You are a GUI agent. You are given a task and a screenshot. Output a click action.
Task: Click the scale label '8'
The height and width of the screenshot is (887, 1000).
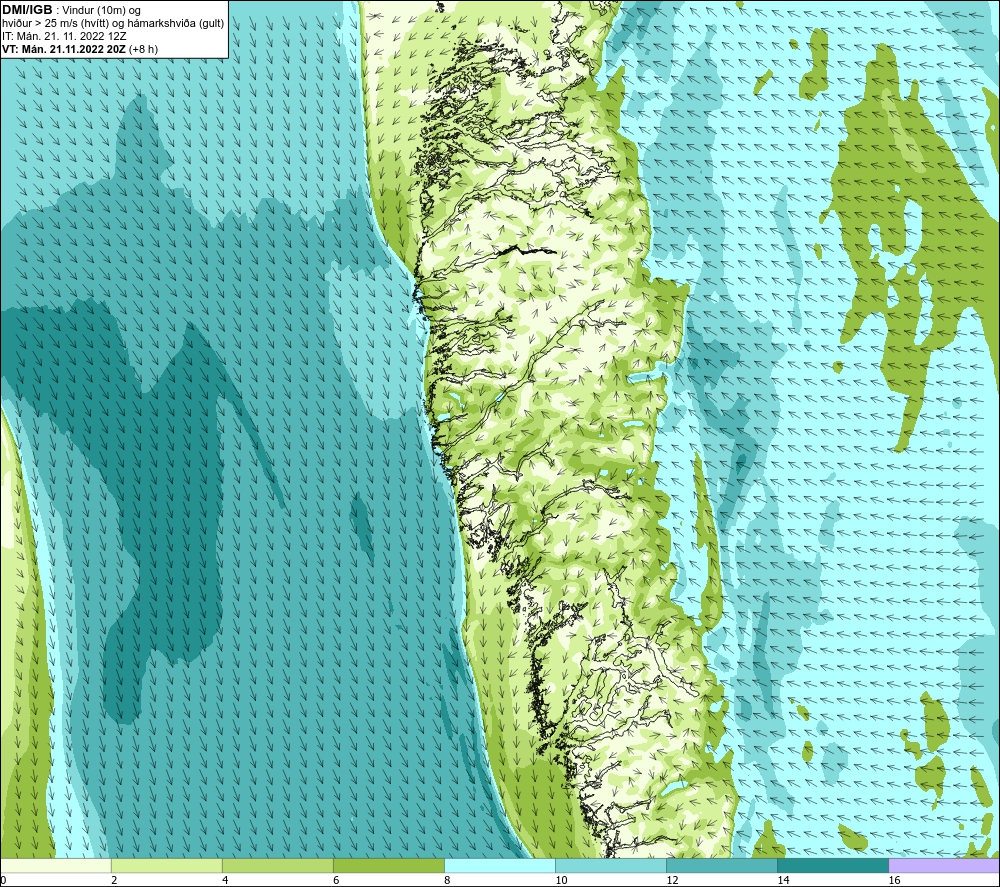[446, 880]
